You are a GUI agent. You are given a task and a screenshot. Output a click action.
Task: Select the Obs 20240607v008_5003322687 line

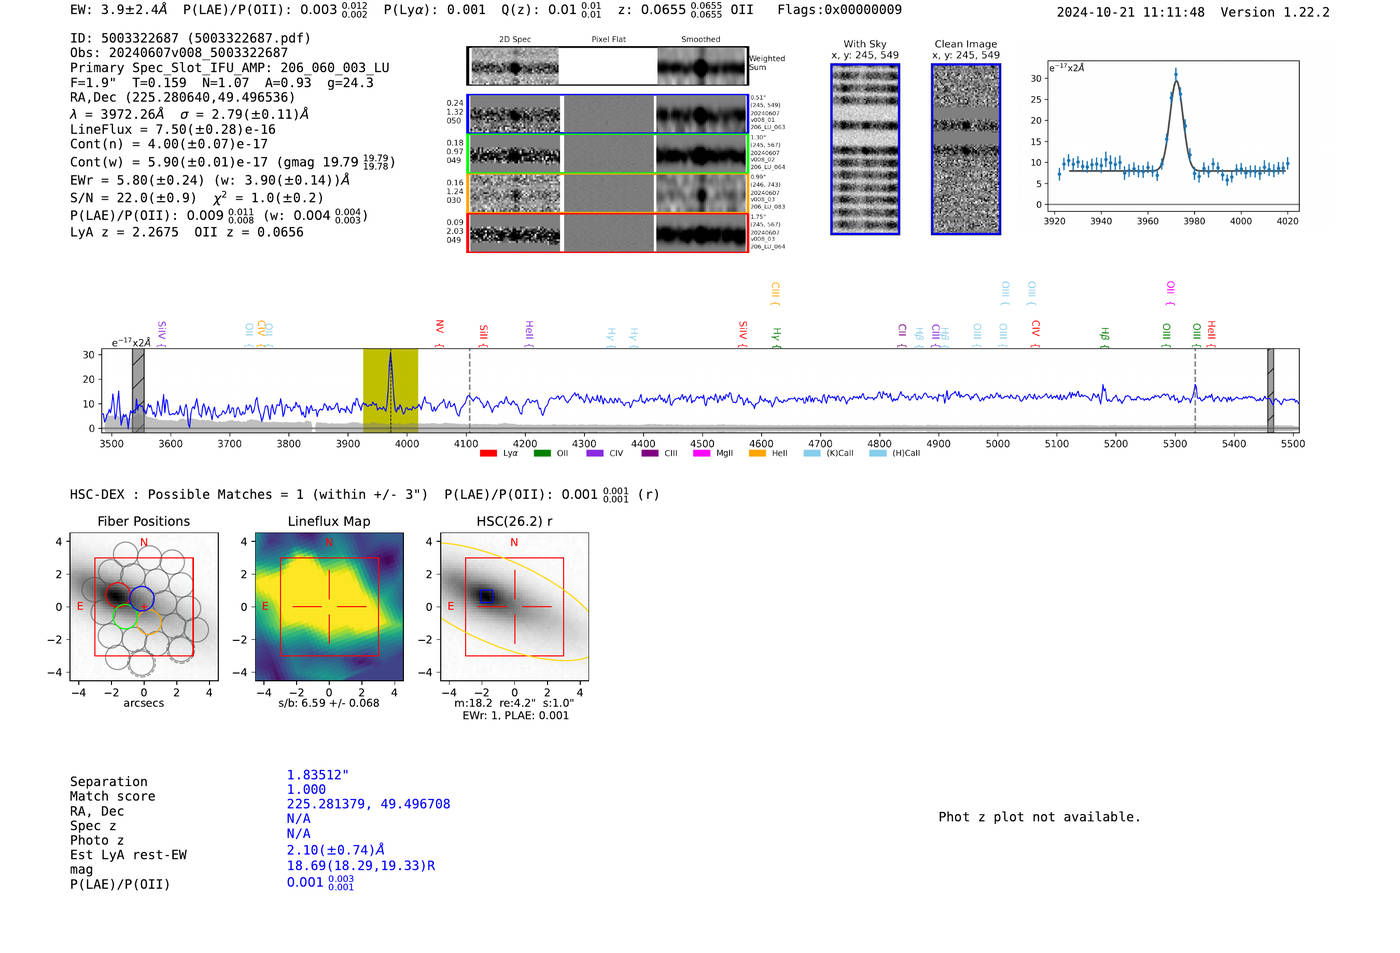pos(179,53)
